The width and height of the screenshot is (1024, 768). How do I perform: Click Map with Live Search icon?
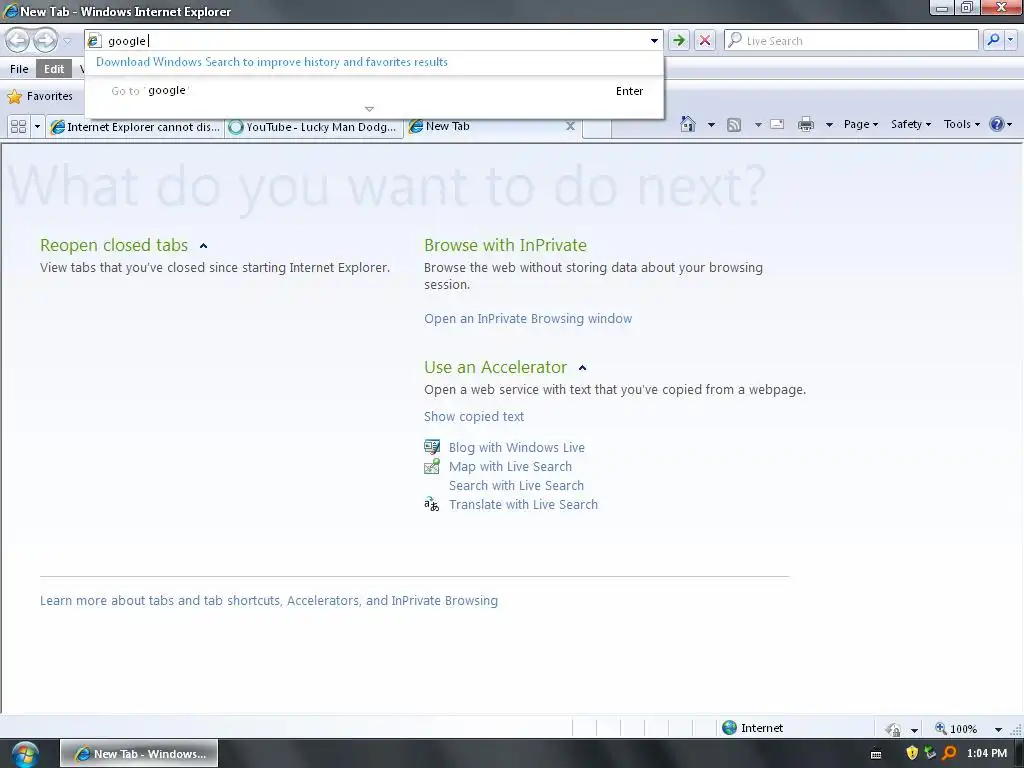point(432,466)
